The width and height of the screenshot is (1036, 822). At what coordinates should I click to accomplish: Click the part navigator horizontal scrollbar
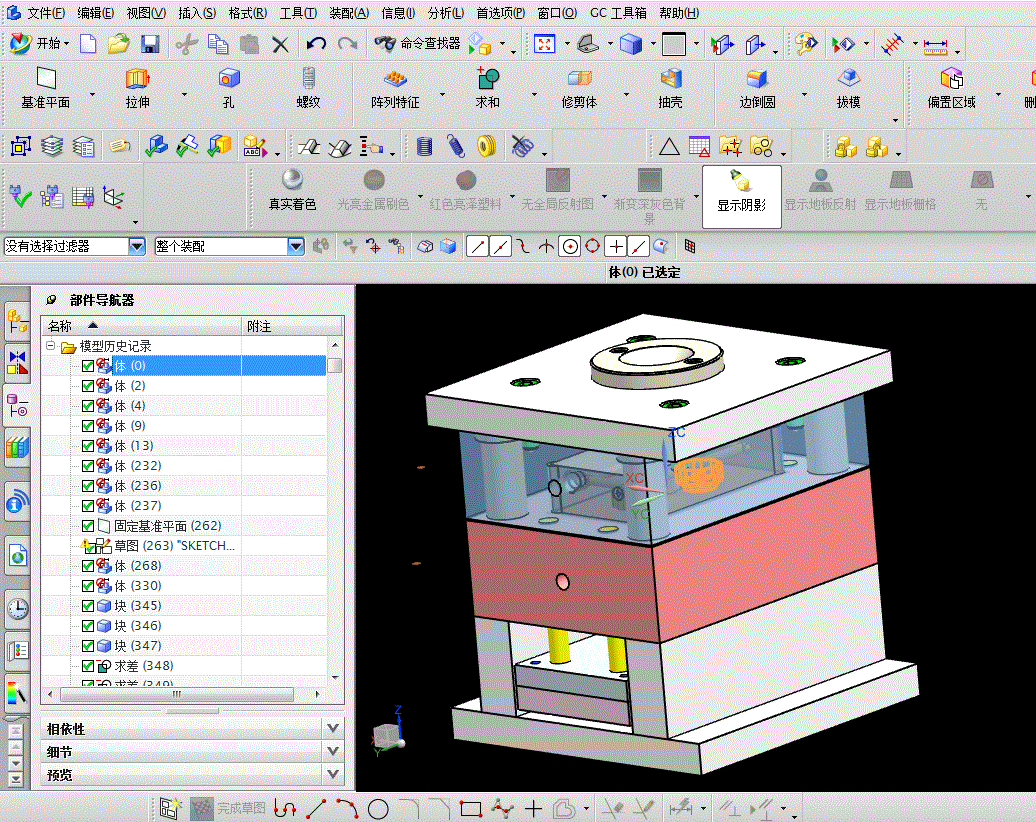pyautogui.click(x=176, y=694)
